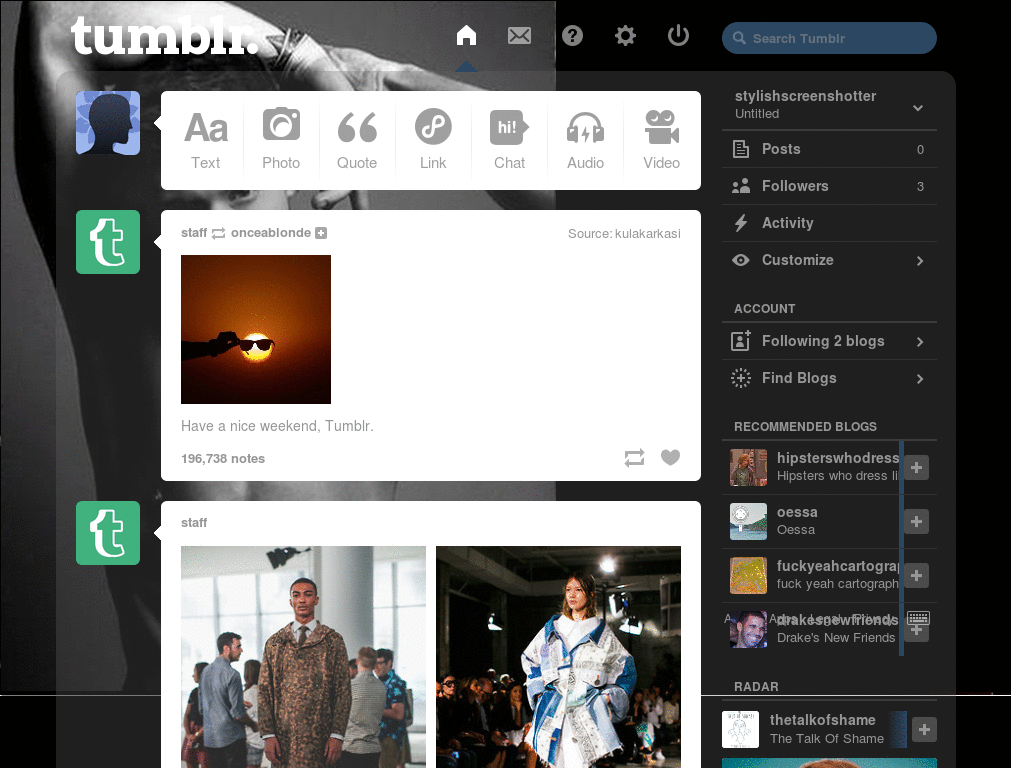
Task: Open Following 2 blogs chevron
Action: pyautogui.click(x=920, y=342)
